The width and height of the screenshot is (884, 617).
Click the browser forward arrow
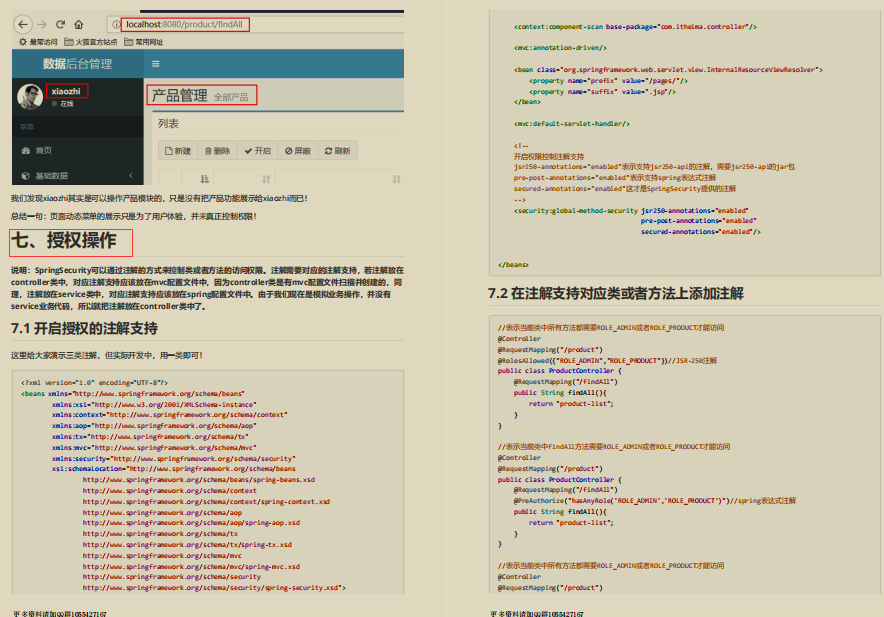point(42,24)
